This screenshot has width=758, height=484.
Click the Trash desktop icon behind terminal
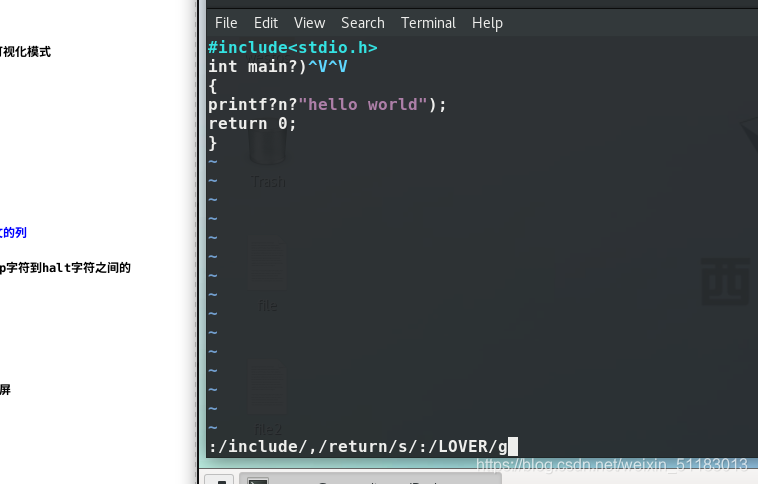click(268, 154)
